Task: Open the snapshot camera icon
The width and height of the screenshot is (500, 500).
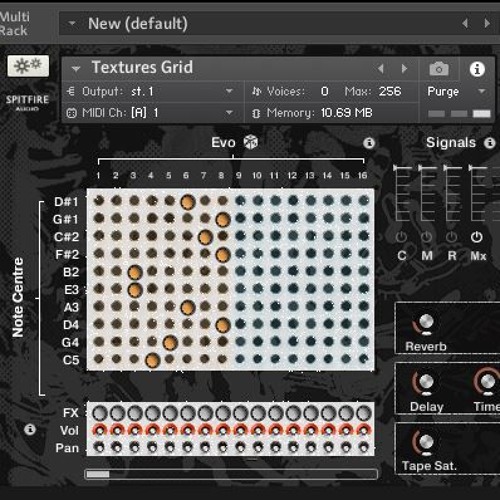Action: coord(439,69)
